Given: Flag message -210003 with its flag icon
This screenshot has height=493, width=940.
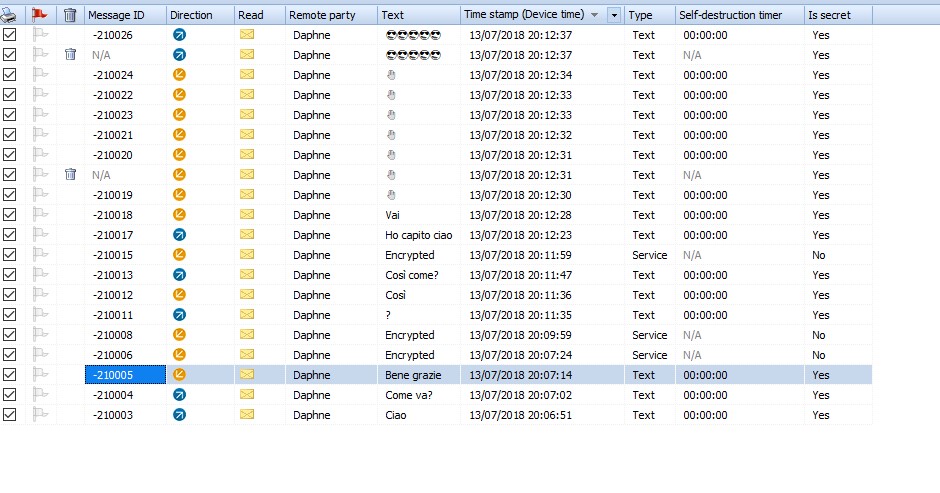Looking at the screenshot, I should pos(40,414).
